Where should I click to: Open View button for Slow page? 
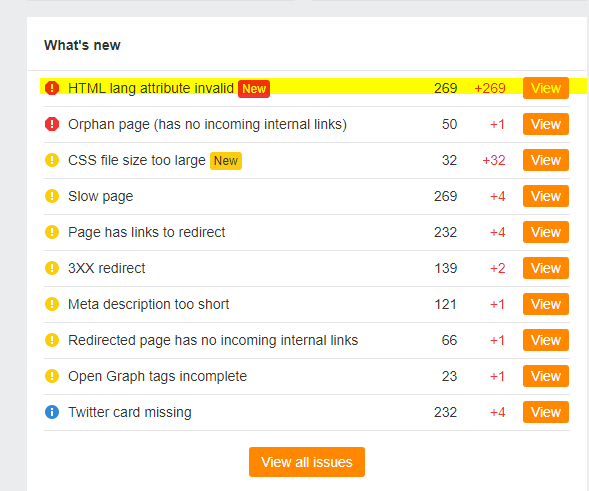[x=545, y=196]
